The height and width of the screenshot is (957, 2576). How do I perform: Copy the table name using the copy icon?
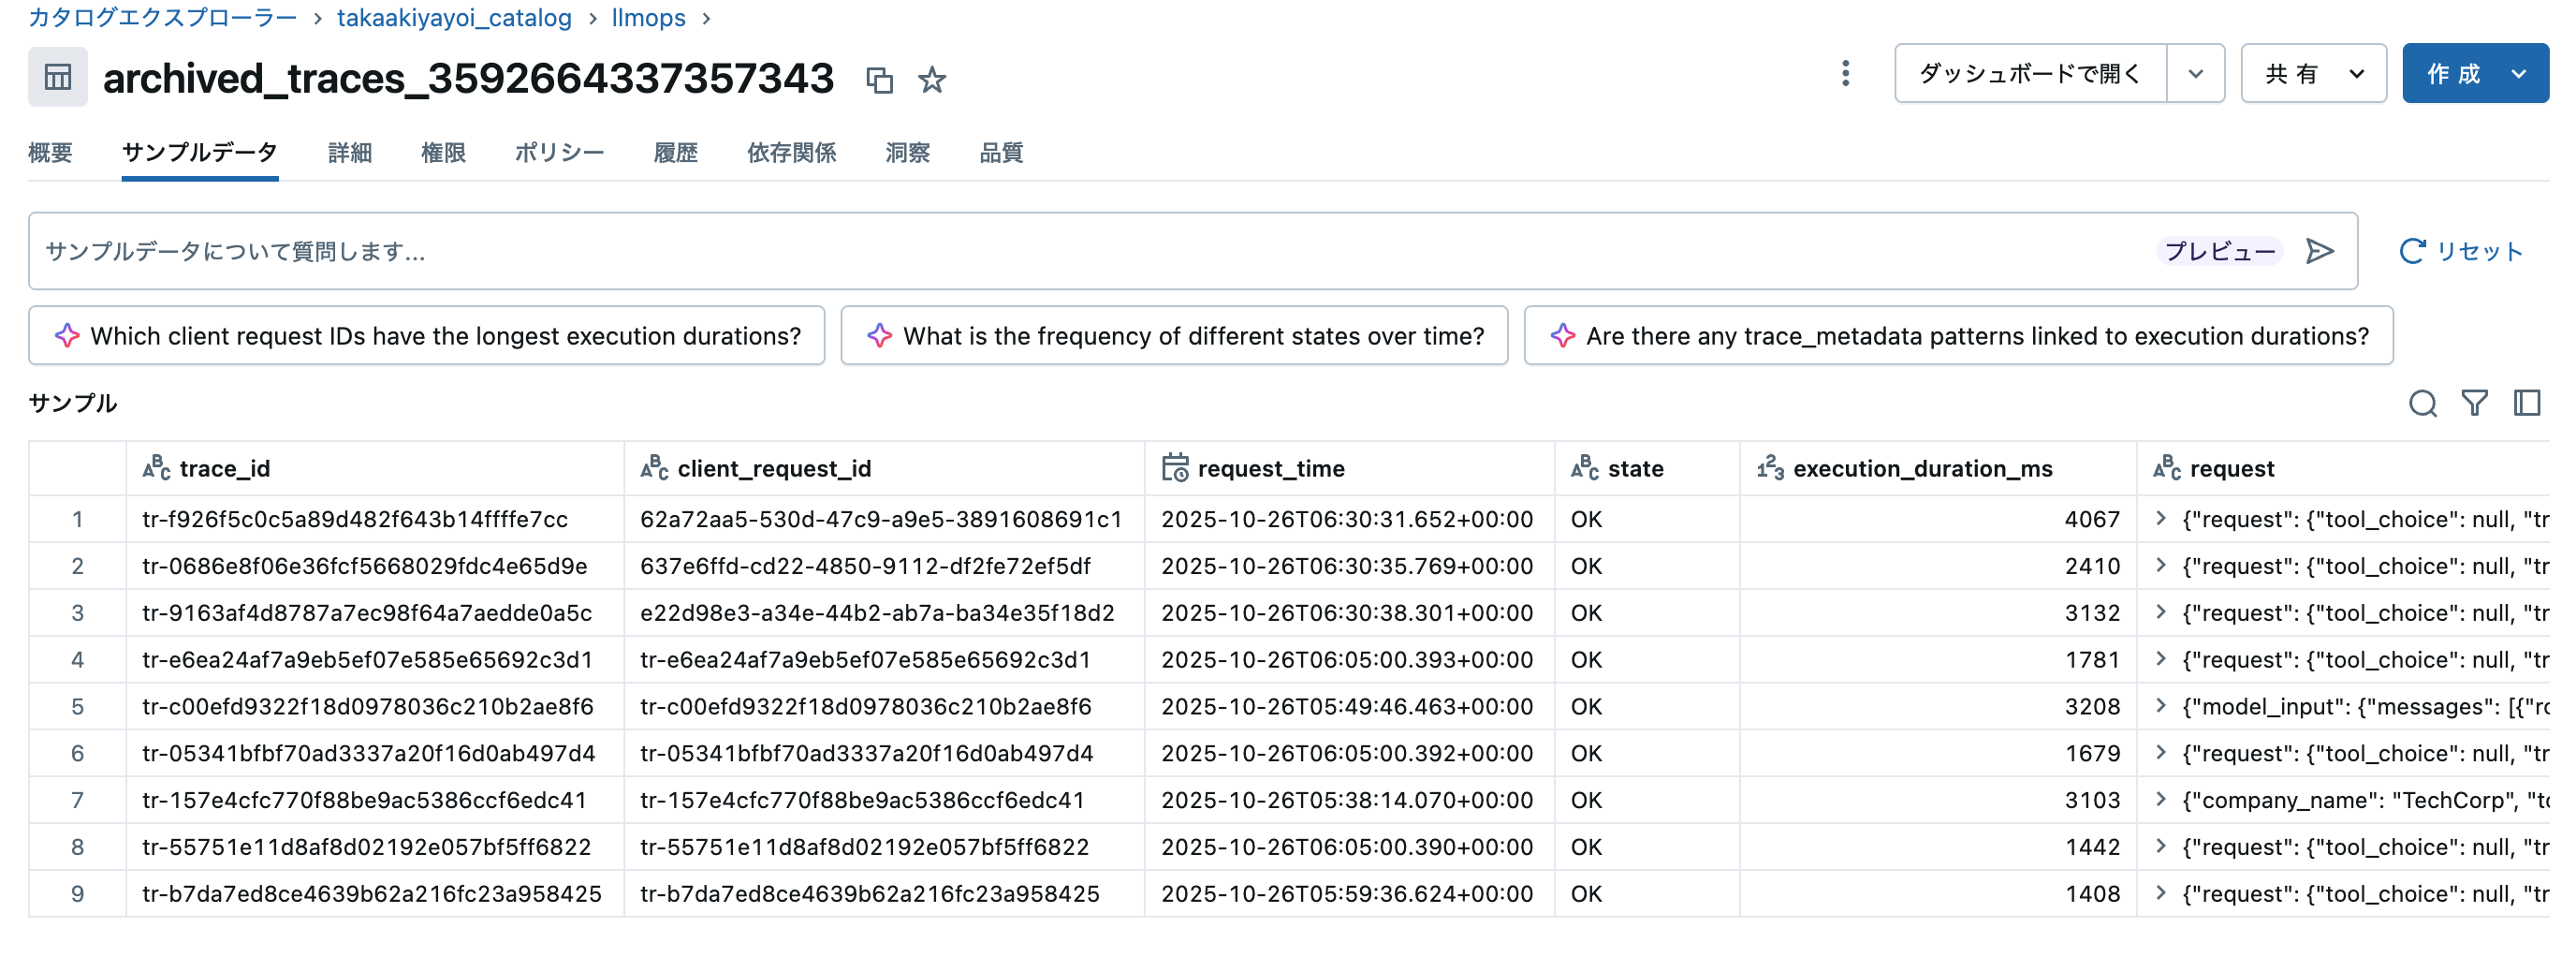pyautogui.click(x=881, y=80)
